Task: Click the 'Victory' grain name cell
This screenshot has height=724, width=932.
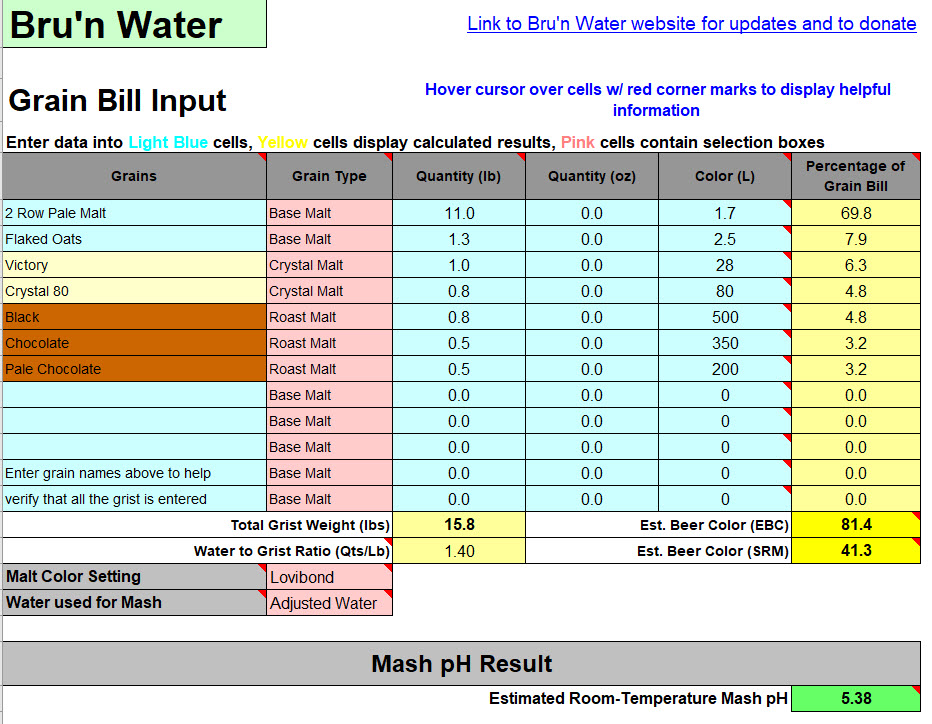Action: 134,265
